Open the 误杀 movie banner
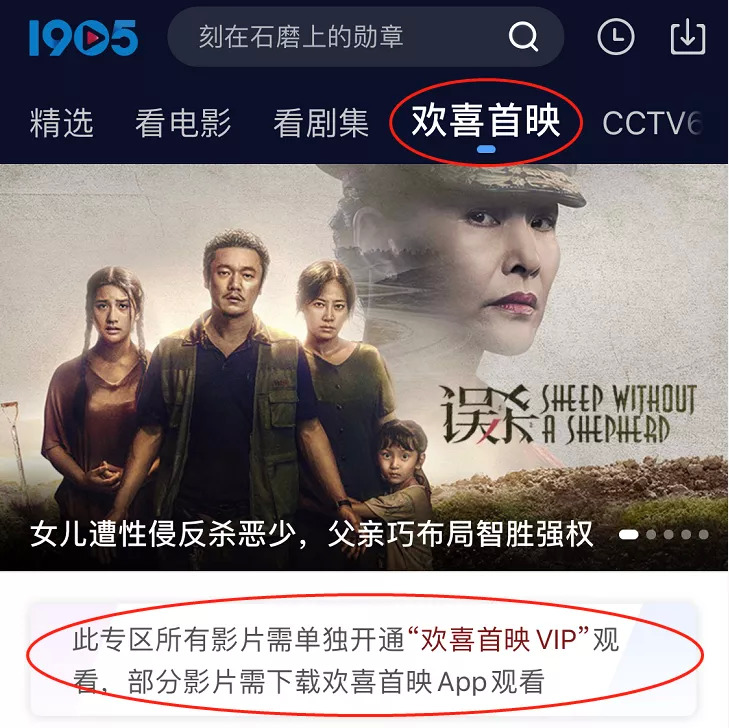The image size is (729, 728). (x=364, y=367)
